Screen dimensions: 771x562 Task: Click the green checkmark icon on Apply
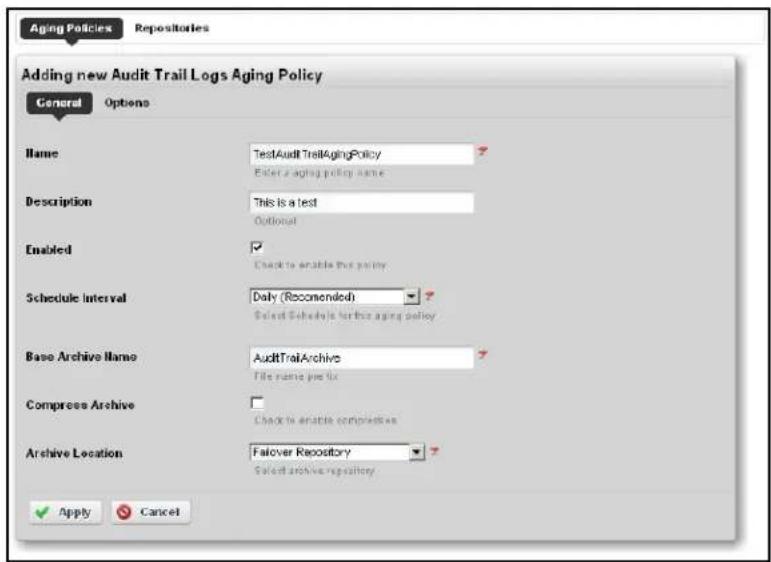43,512
